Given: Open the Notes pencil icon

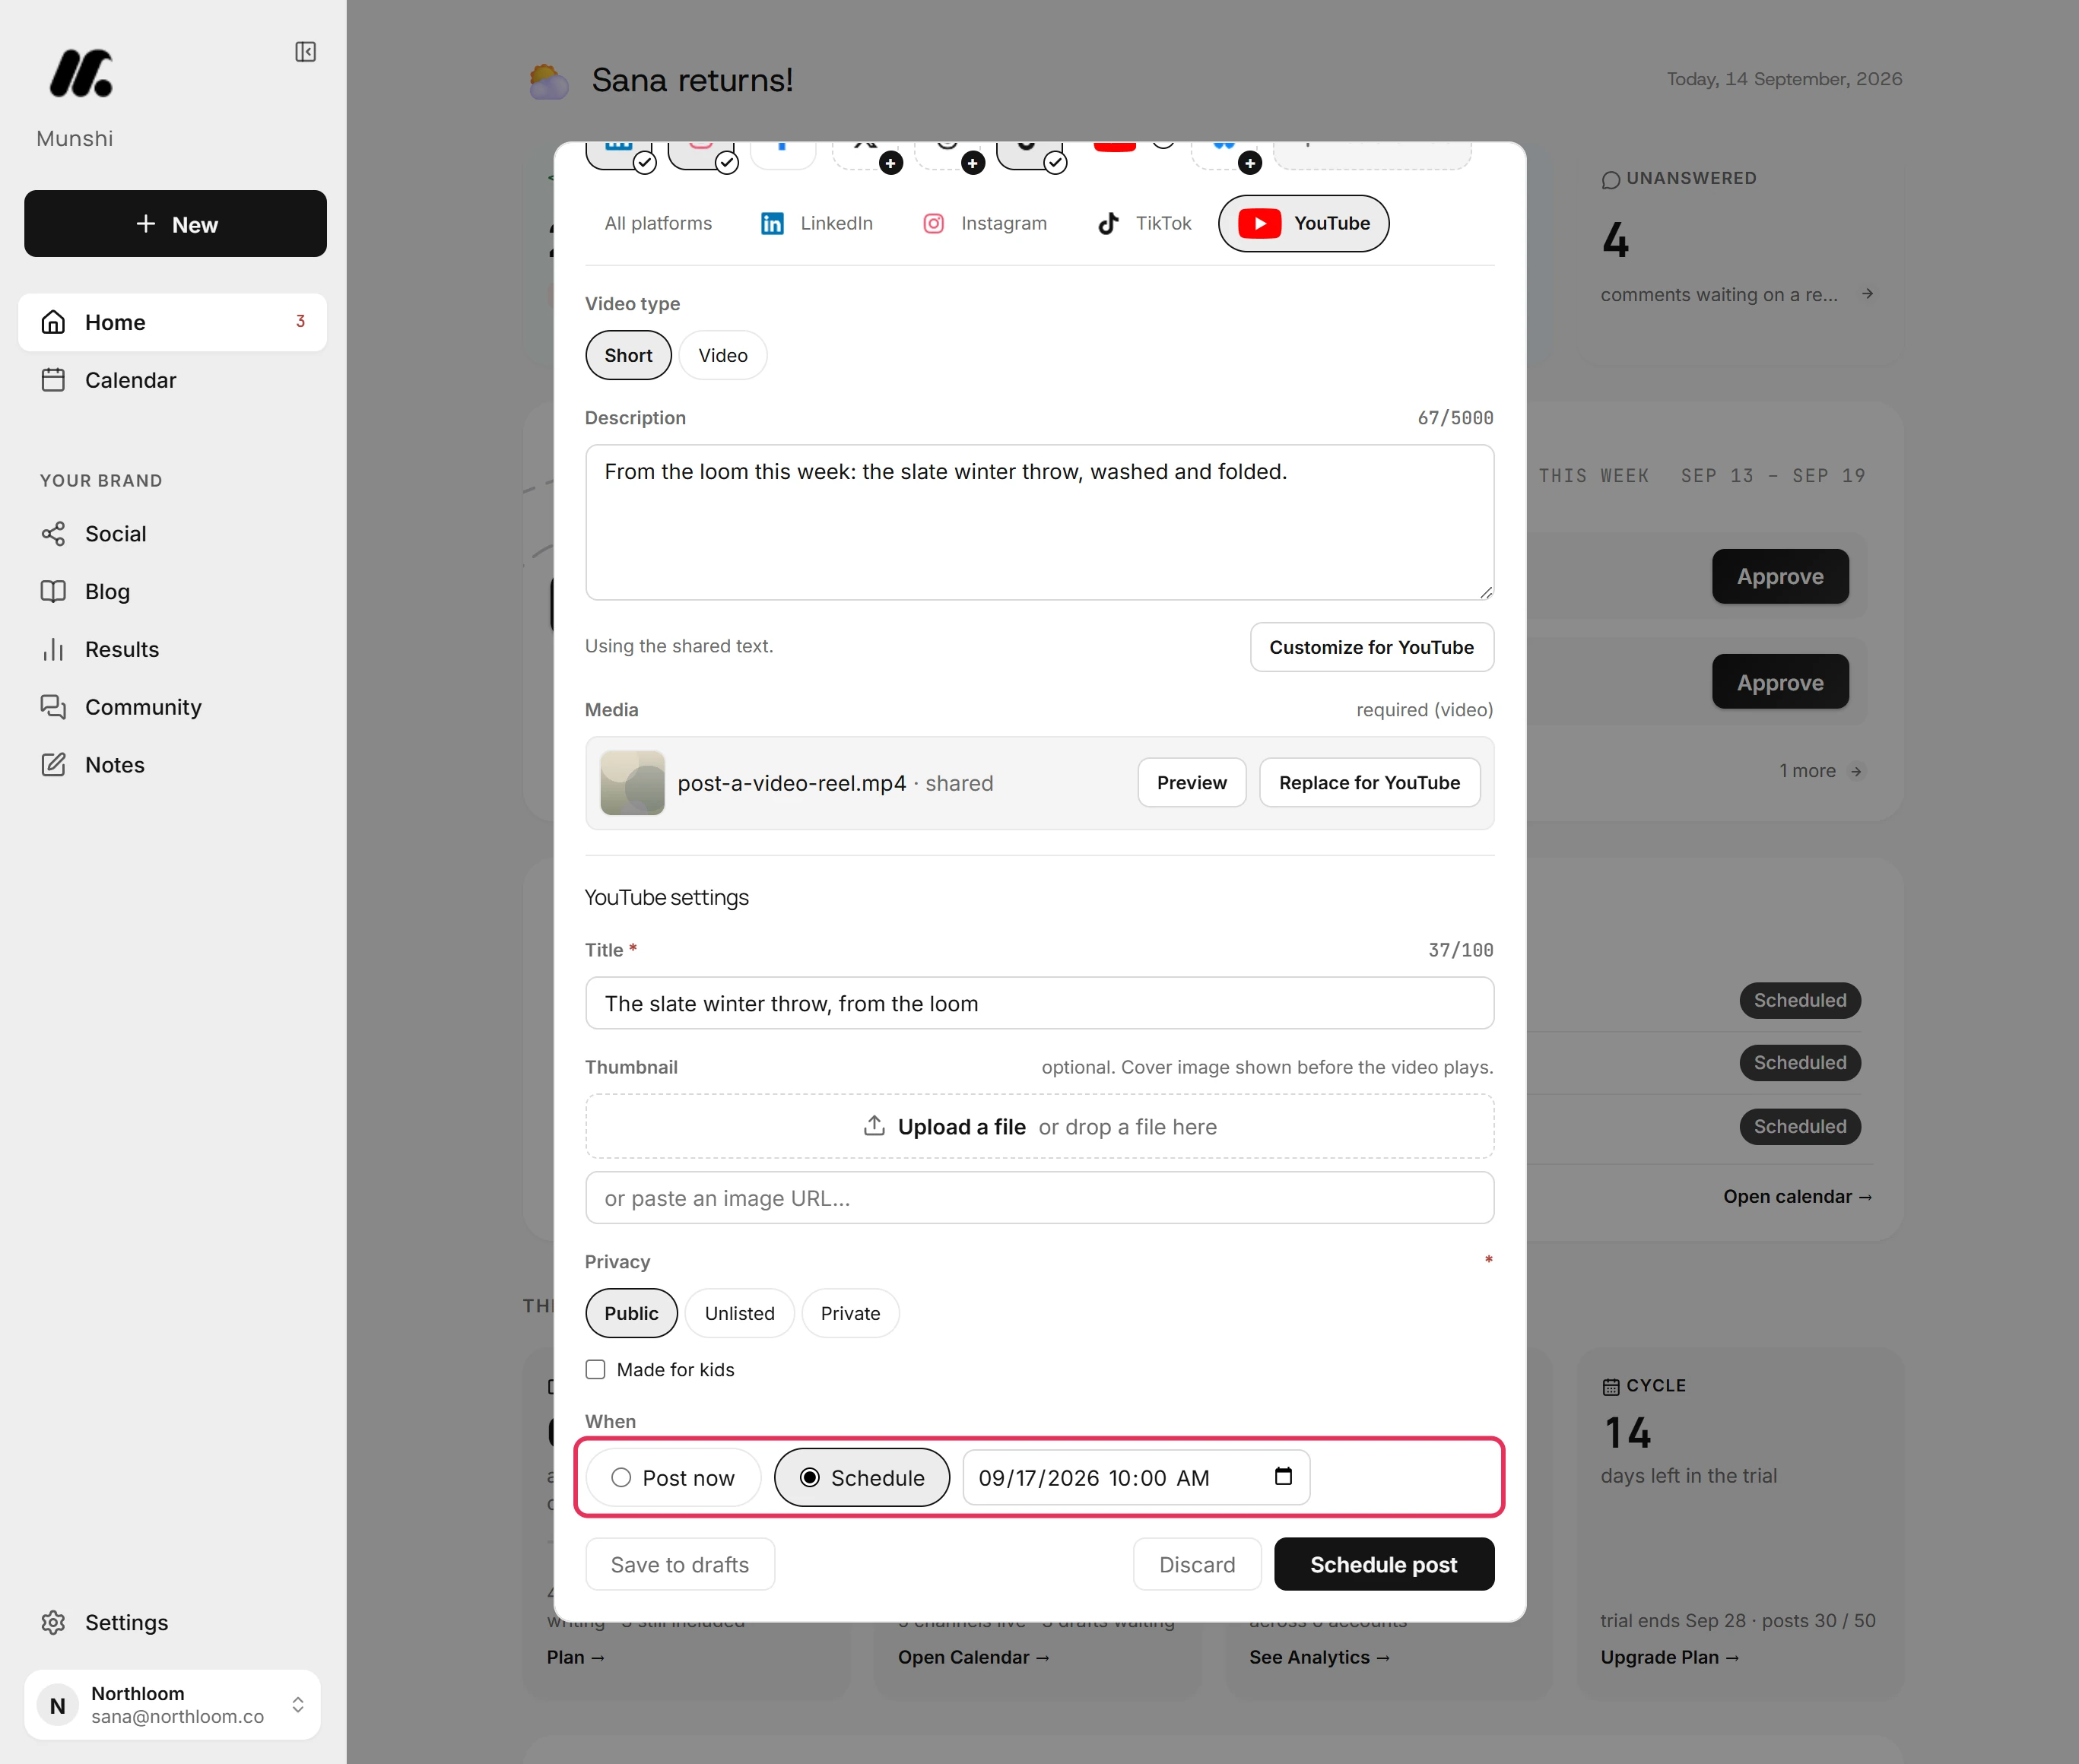Looking at the screenshot, I should [53, 765].
